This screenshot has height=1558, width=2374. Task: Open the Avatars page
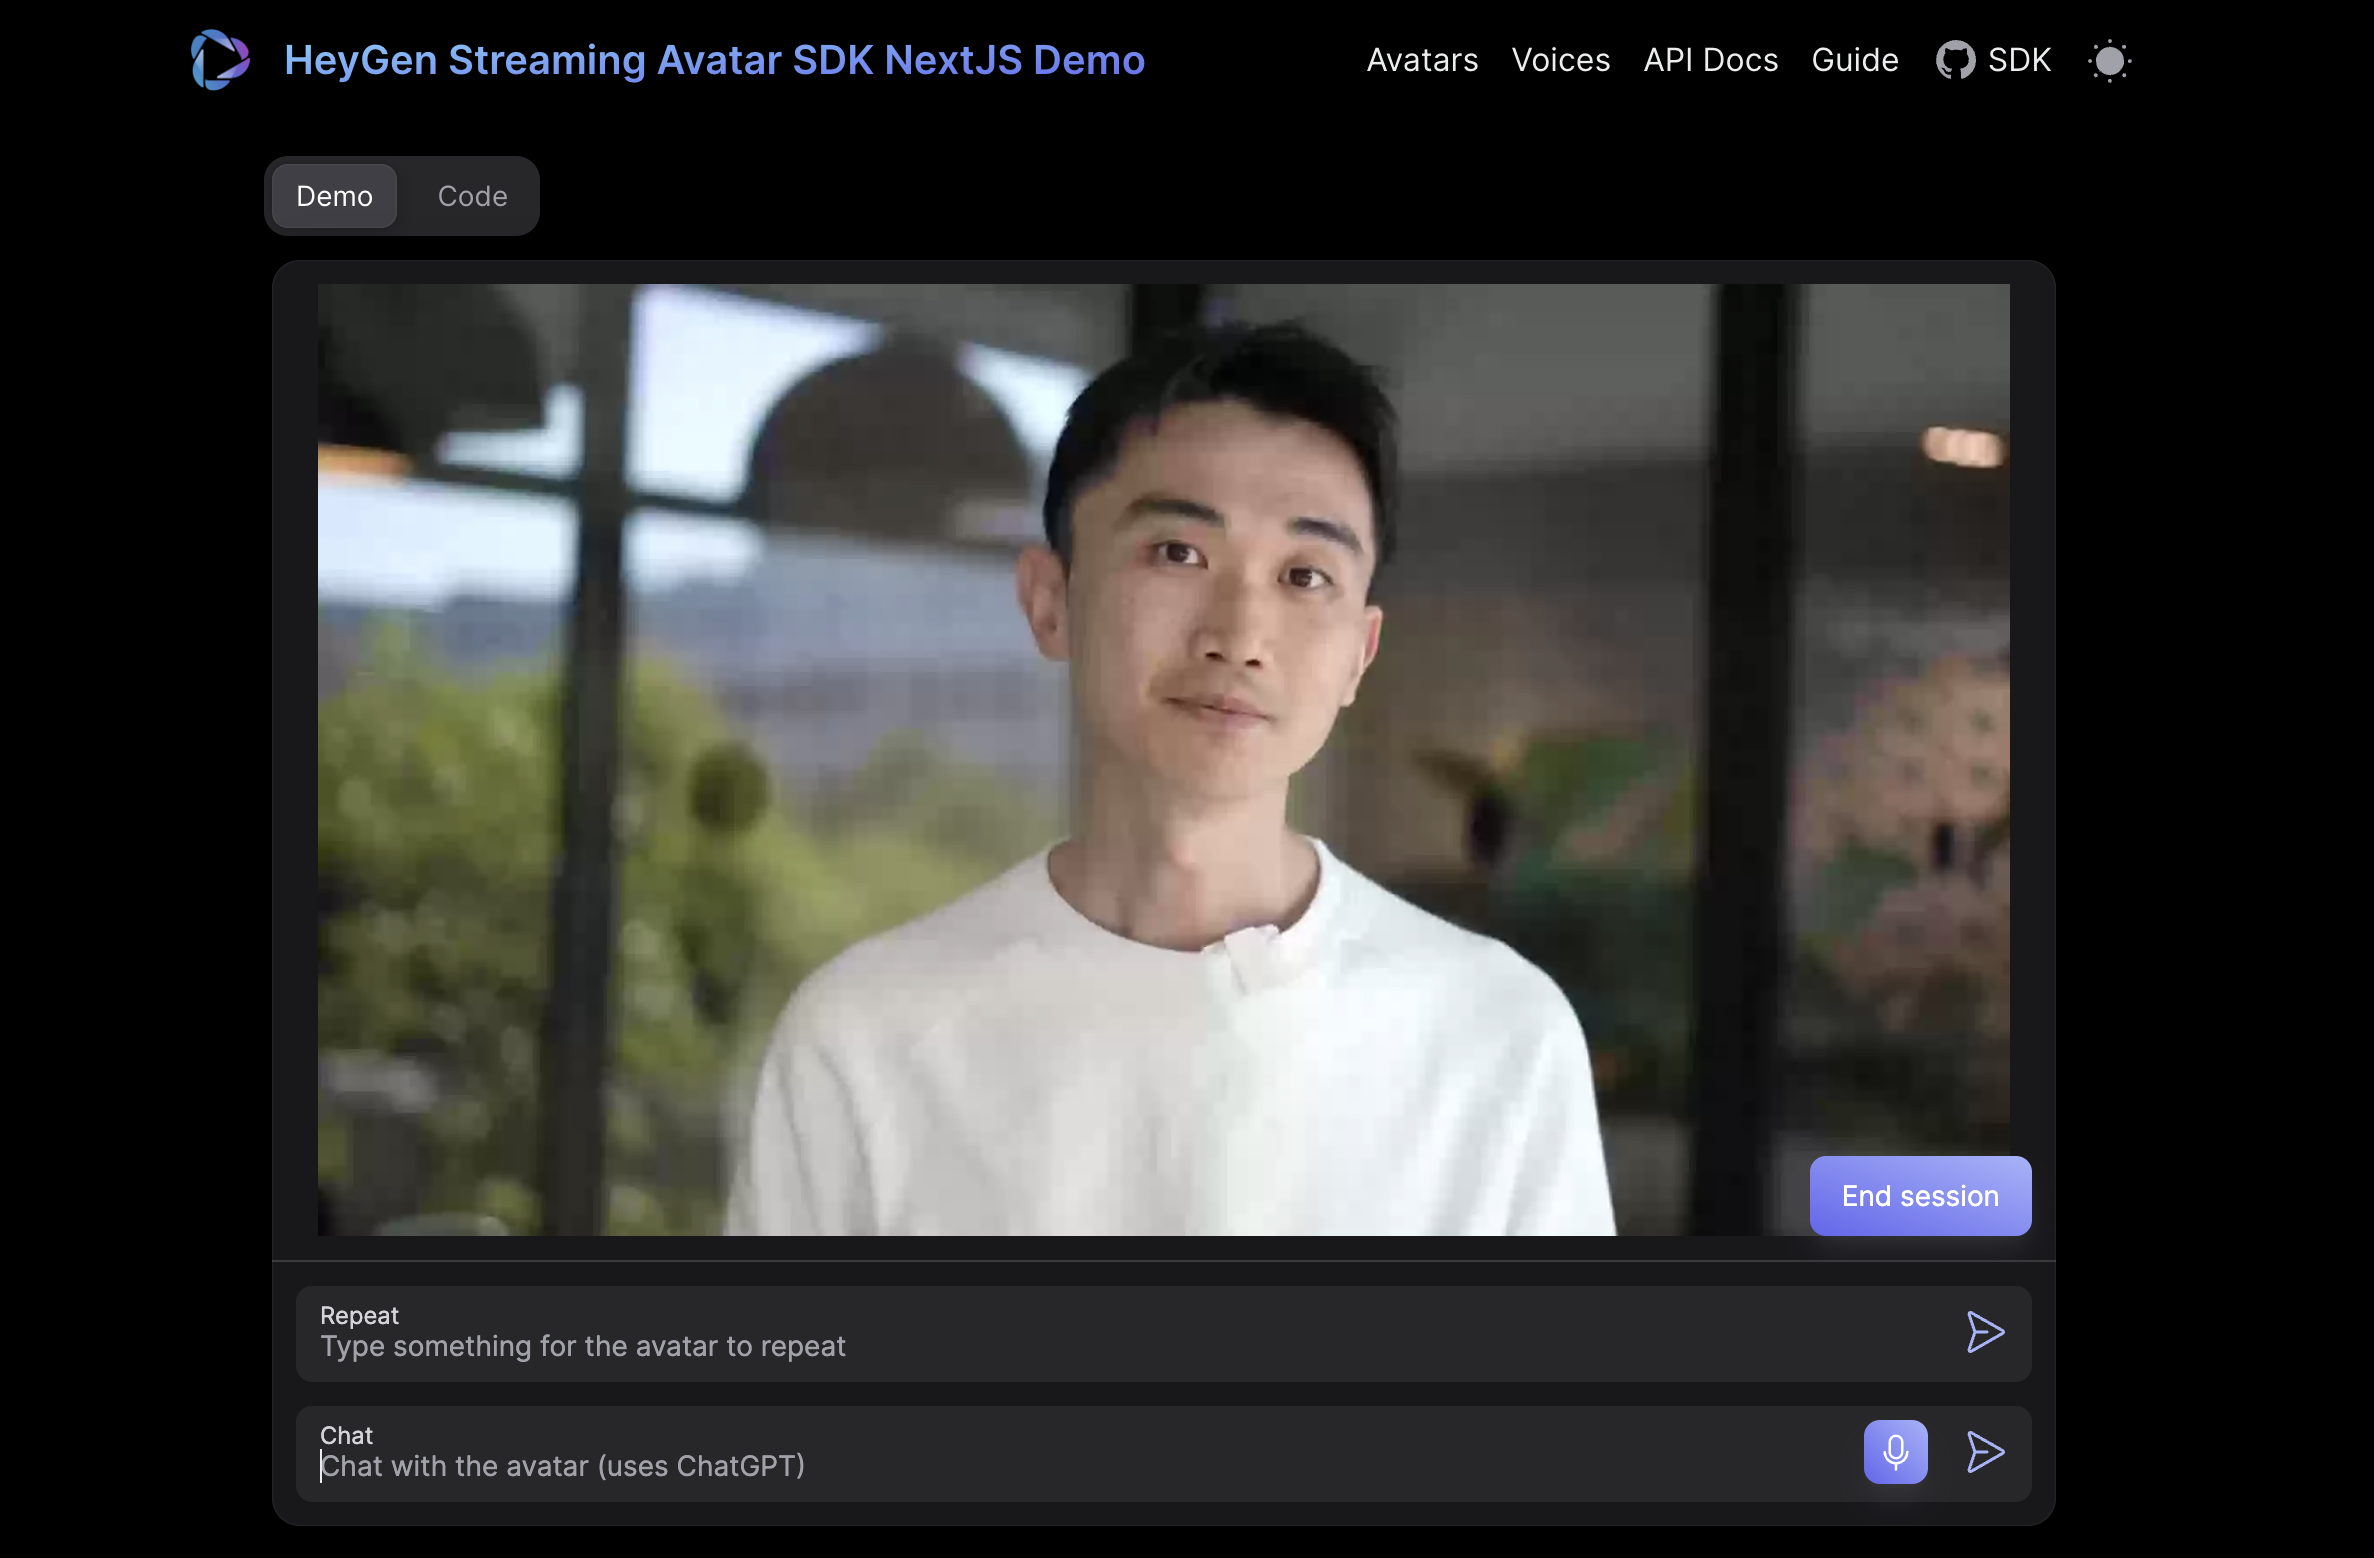tap(1421, 60)
